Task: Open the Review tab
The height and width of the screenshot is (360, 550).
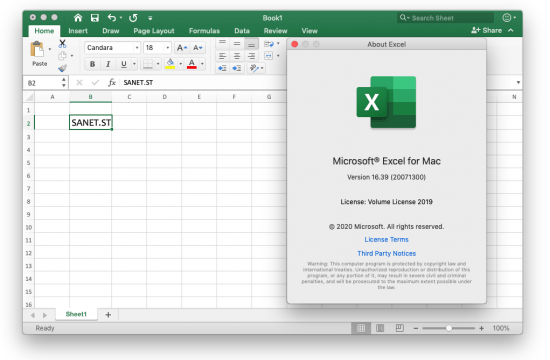Action: click(x=276, y=31)
